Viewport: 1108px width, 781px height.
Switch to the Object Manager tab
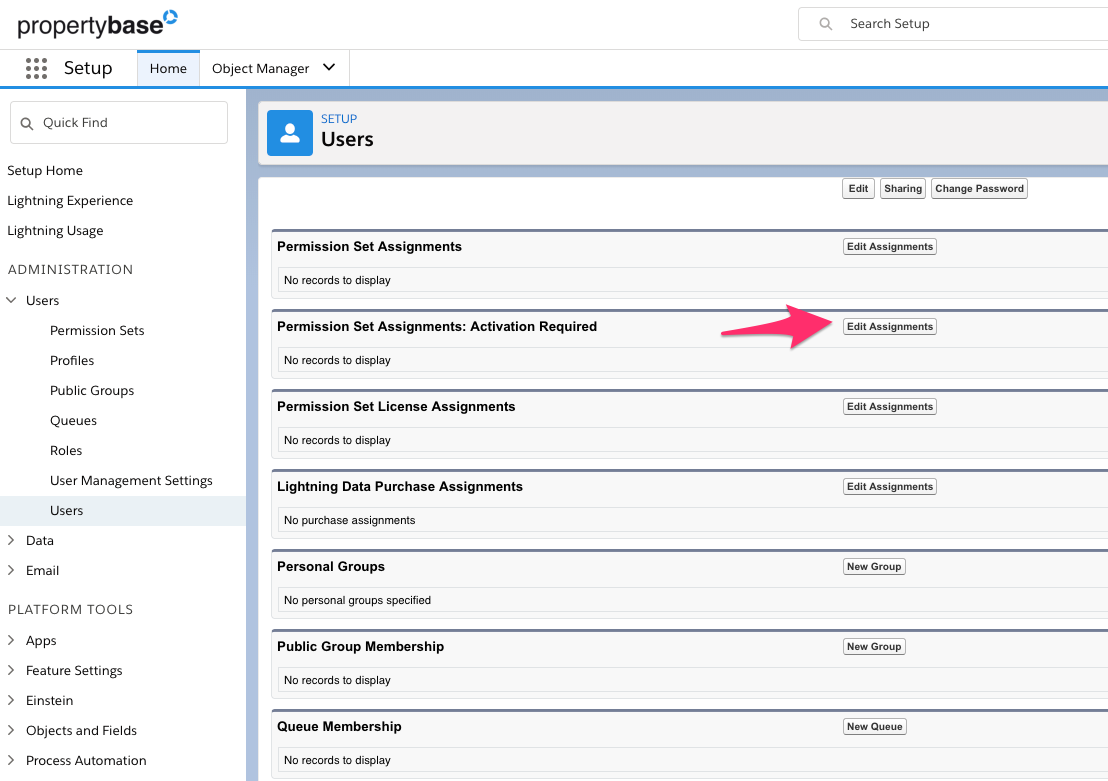261,69
